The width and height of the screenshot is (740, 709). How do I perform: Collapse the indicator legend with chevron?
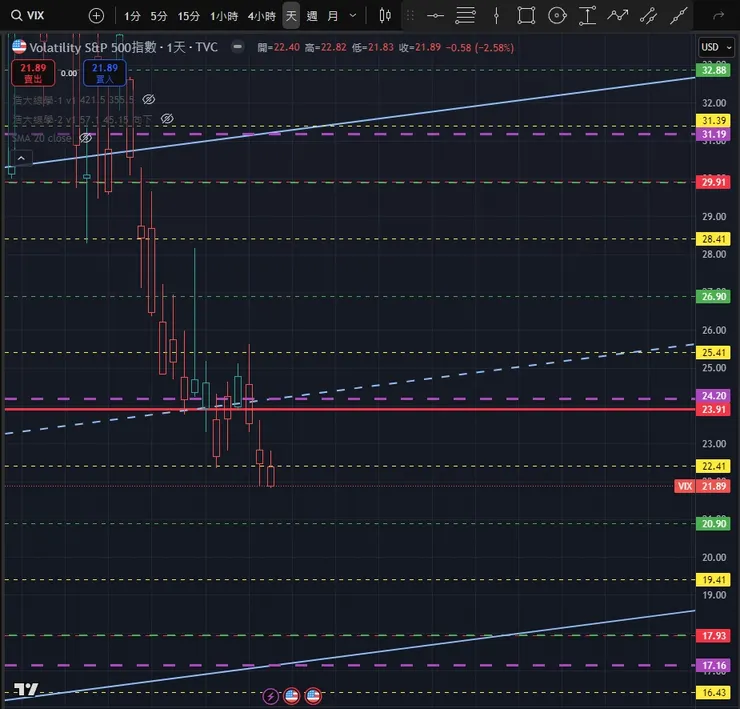point(21,158)
